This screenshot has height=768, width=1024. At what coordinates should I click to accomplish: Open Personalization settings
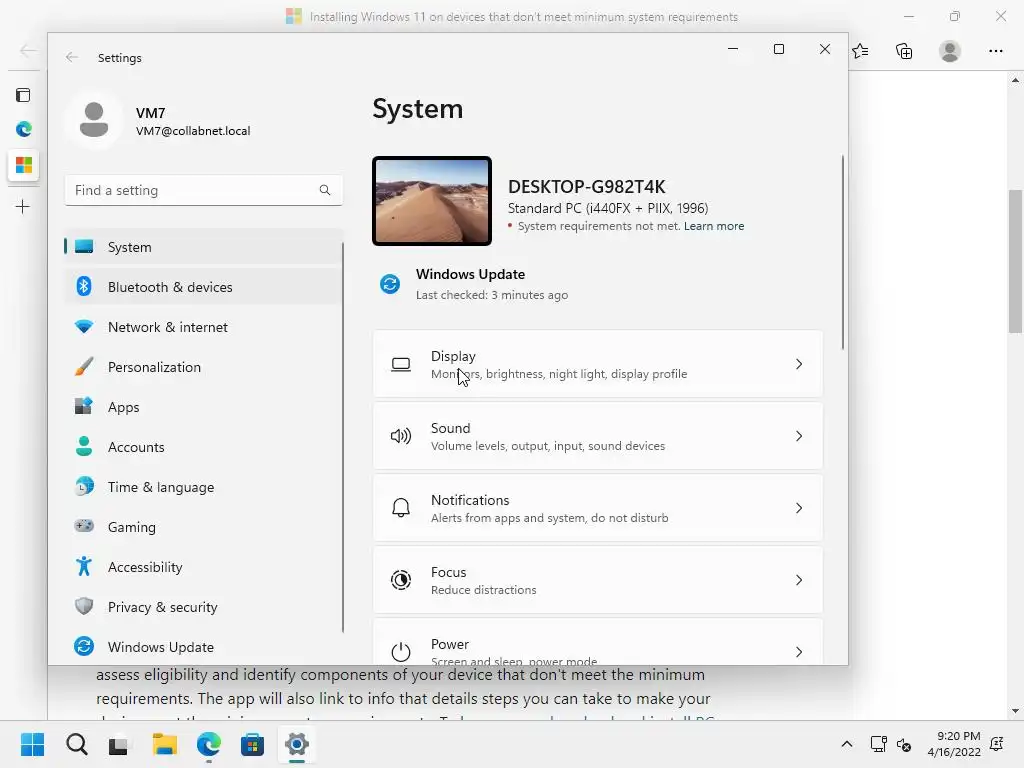[x=203, y=367]
